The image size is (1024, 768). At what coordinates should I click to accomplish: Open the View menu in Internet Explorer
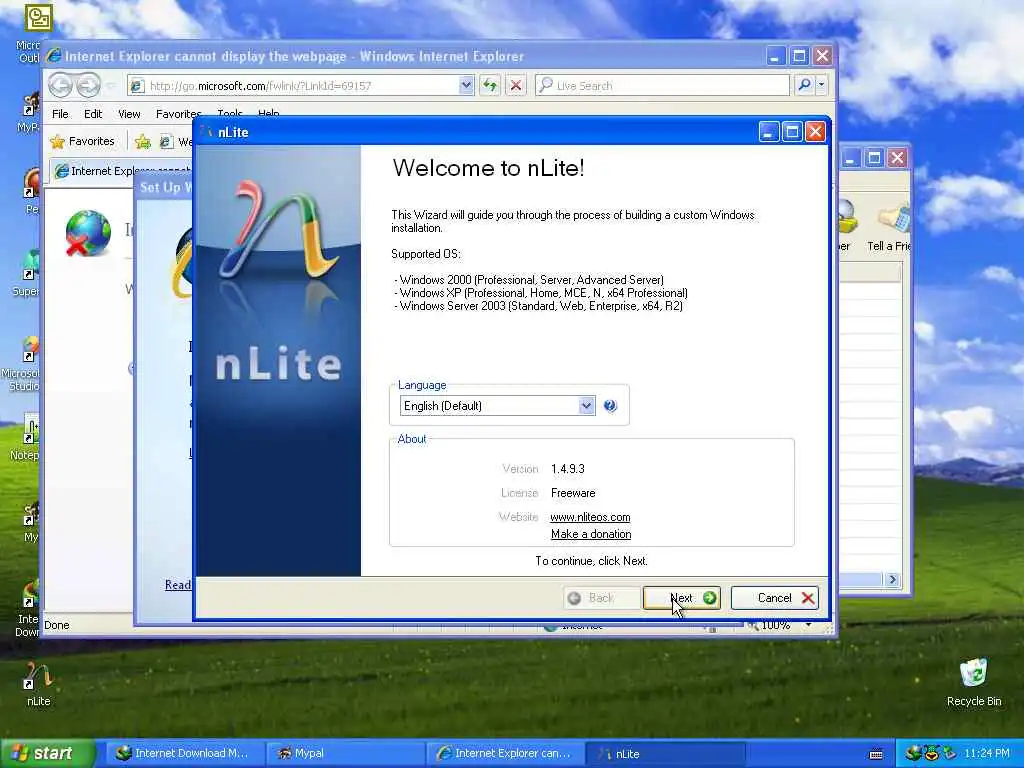[x=129, y=114]
